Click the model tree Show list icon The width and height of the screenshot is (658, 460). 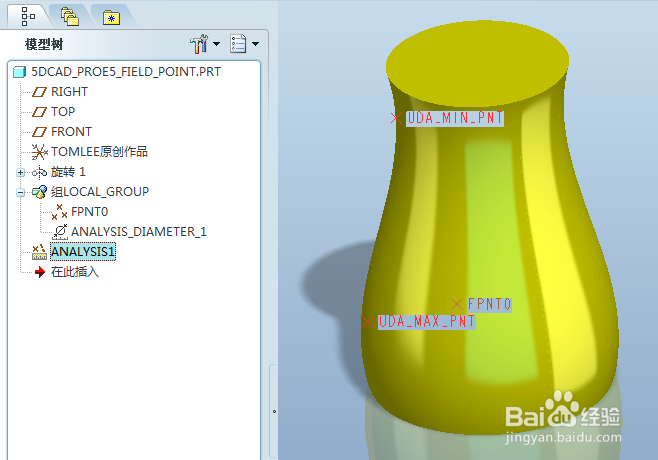(x=238, y=44)
